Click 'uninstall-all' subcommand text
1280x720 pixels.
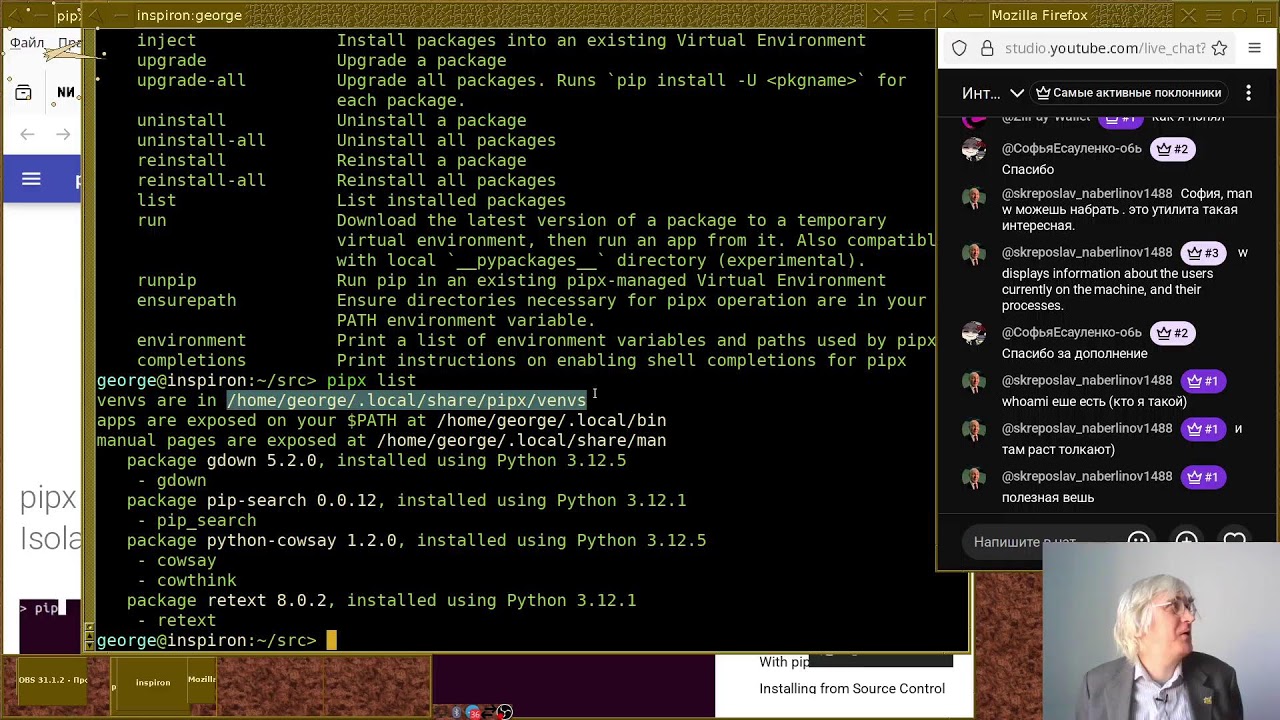(201, 140)
